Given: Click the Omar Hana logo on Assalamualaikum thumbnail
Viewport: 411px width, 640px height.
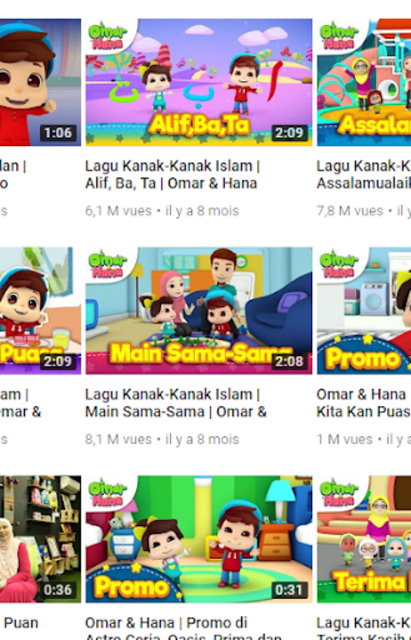Looking at the screenshot, I should coord(339,37).
